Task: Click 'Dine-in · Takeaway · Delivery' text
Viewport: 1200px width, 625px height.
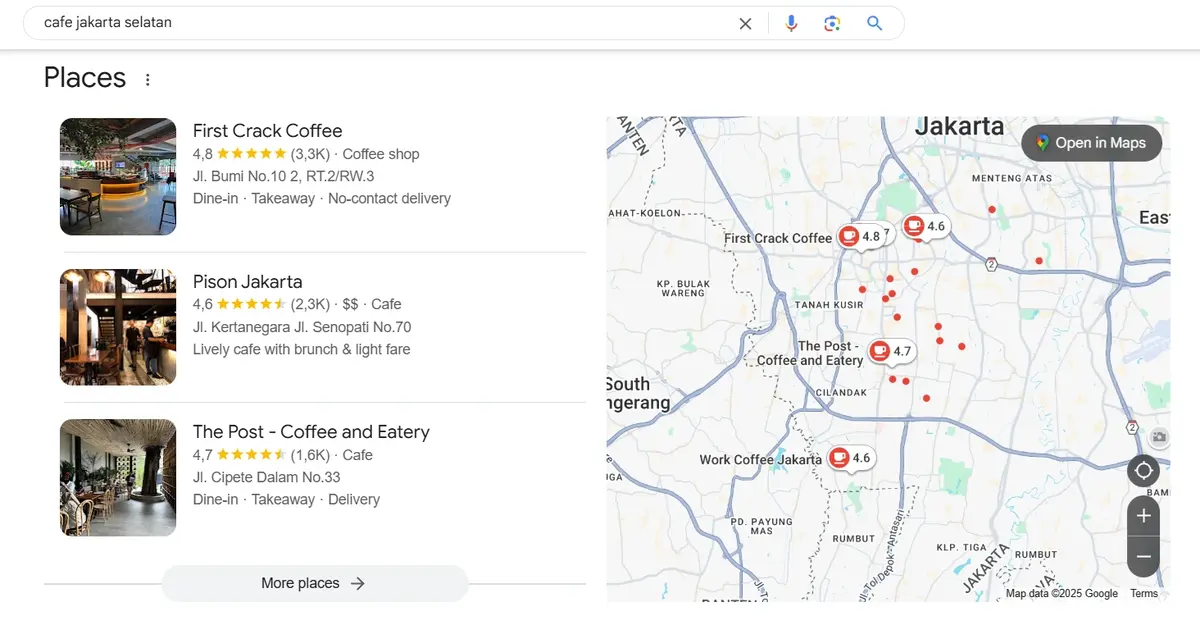Action: point(286,499)
